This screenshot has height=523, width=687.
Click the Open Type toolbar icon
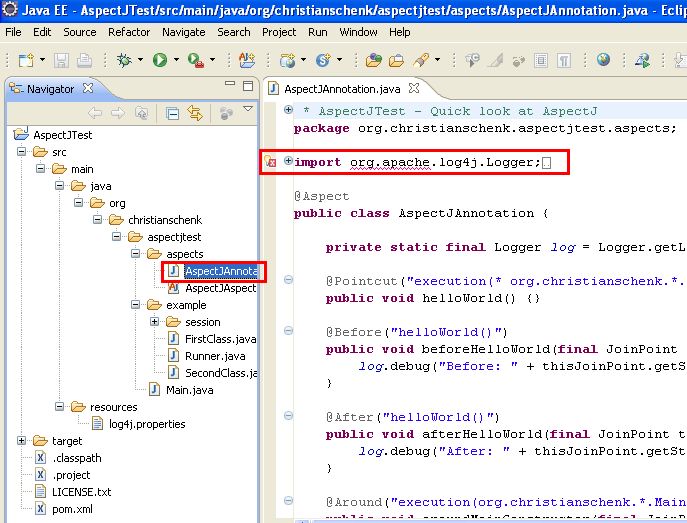point(373,60)
